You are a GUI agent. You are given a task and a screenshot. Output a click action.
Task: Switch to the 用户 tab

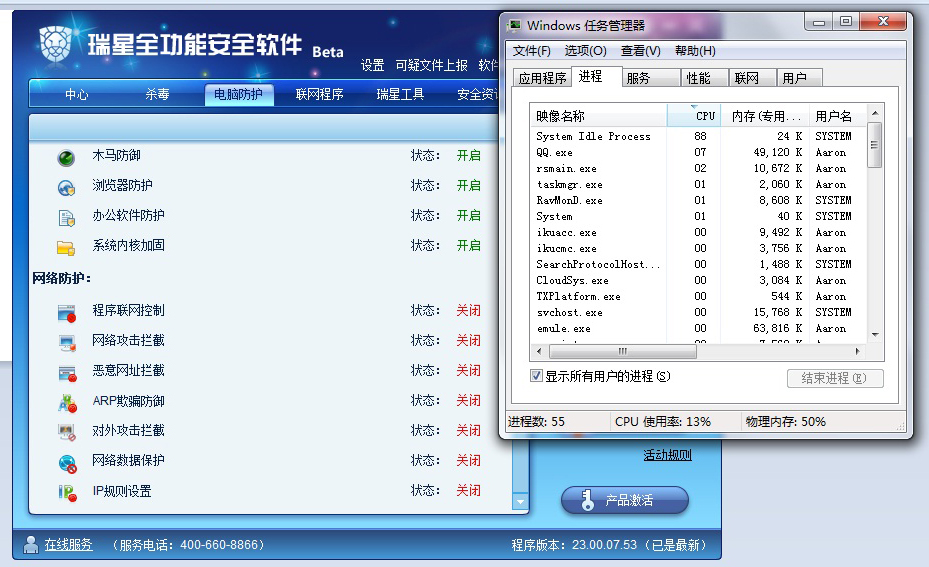[799, 78]
